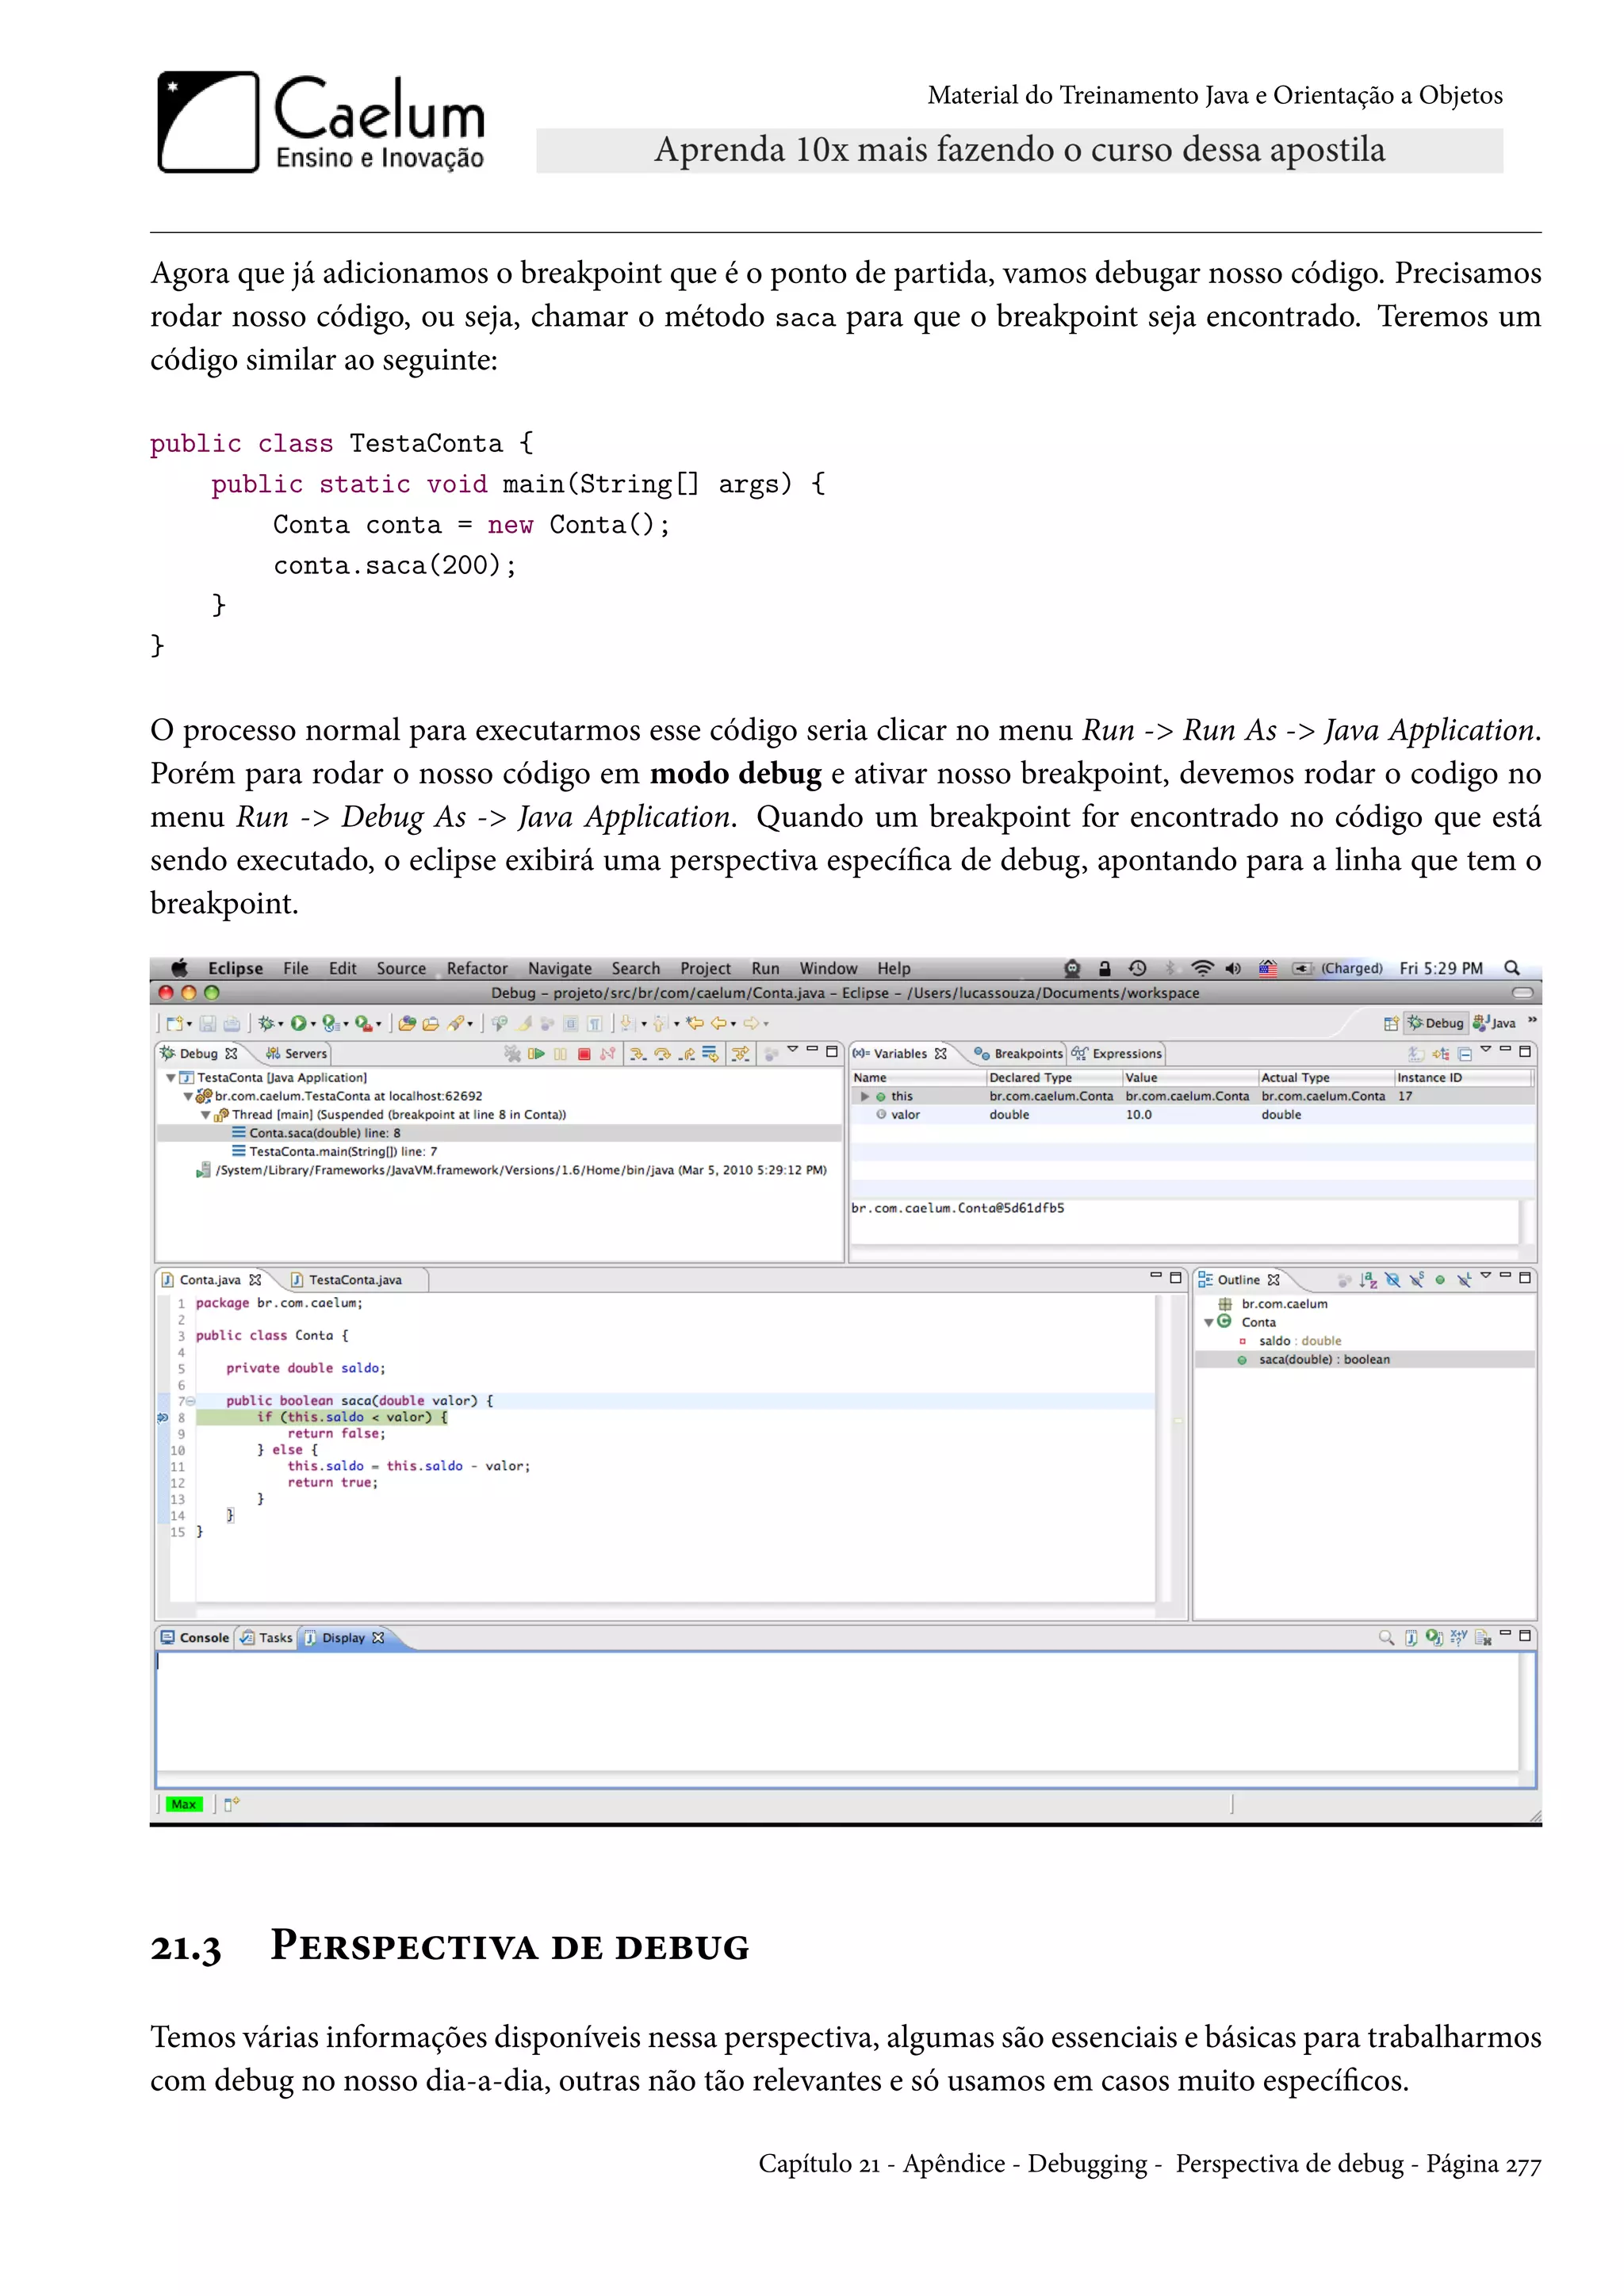Toggle Use Step Filters in Debug view
This screenshot has height=2296, width=1624.
click(740, 1053)
